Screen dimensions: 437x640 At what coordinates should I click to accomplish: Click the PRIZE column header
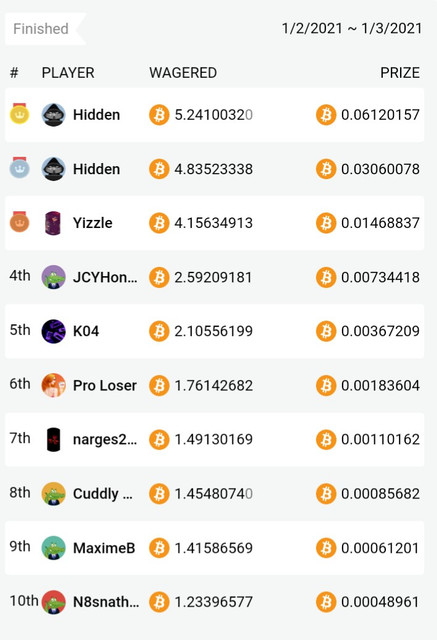click(400, 73)
